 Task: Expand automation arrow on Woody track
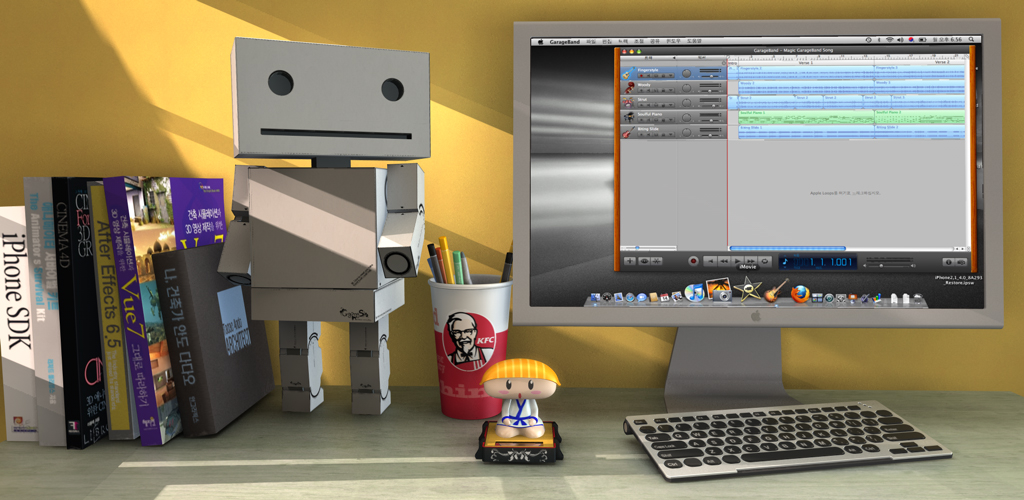pyautogui.click(x=671, y=90)
